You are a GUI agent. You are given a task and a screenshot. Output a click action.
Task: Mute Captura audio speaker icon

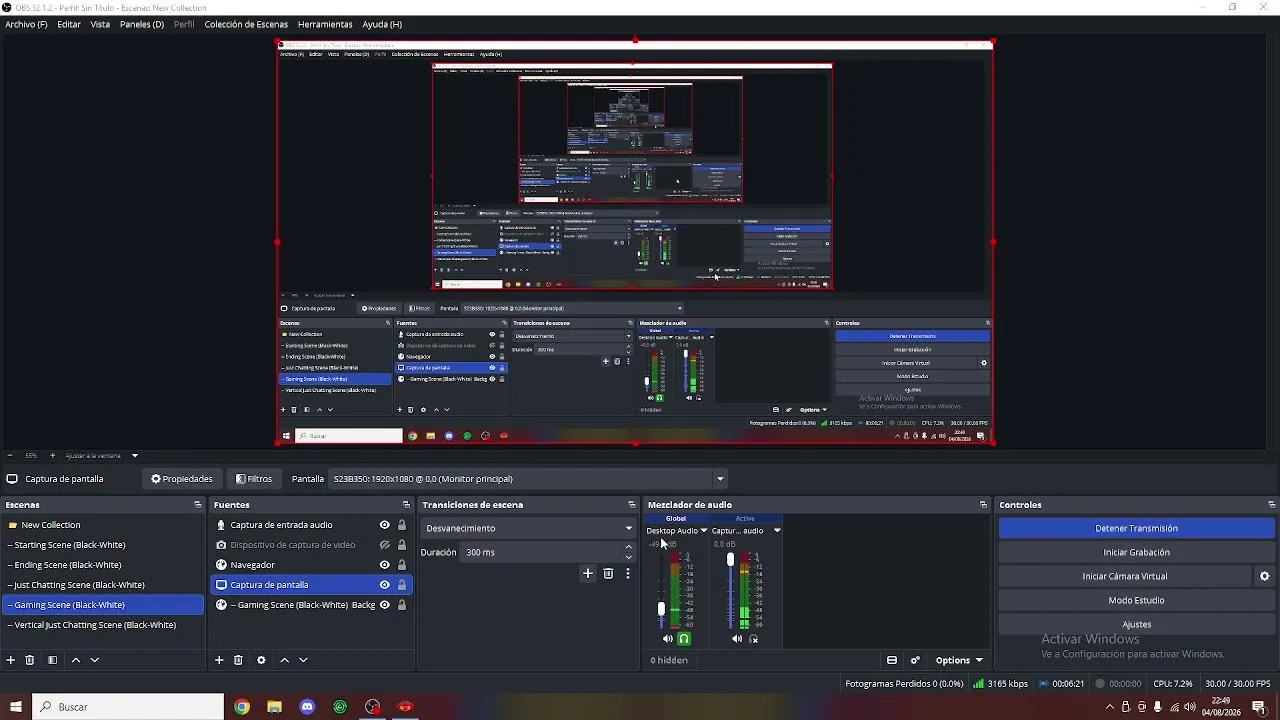pos(737,639)
